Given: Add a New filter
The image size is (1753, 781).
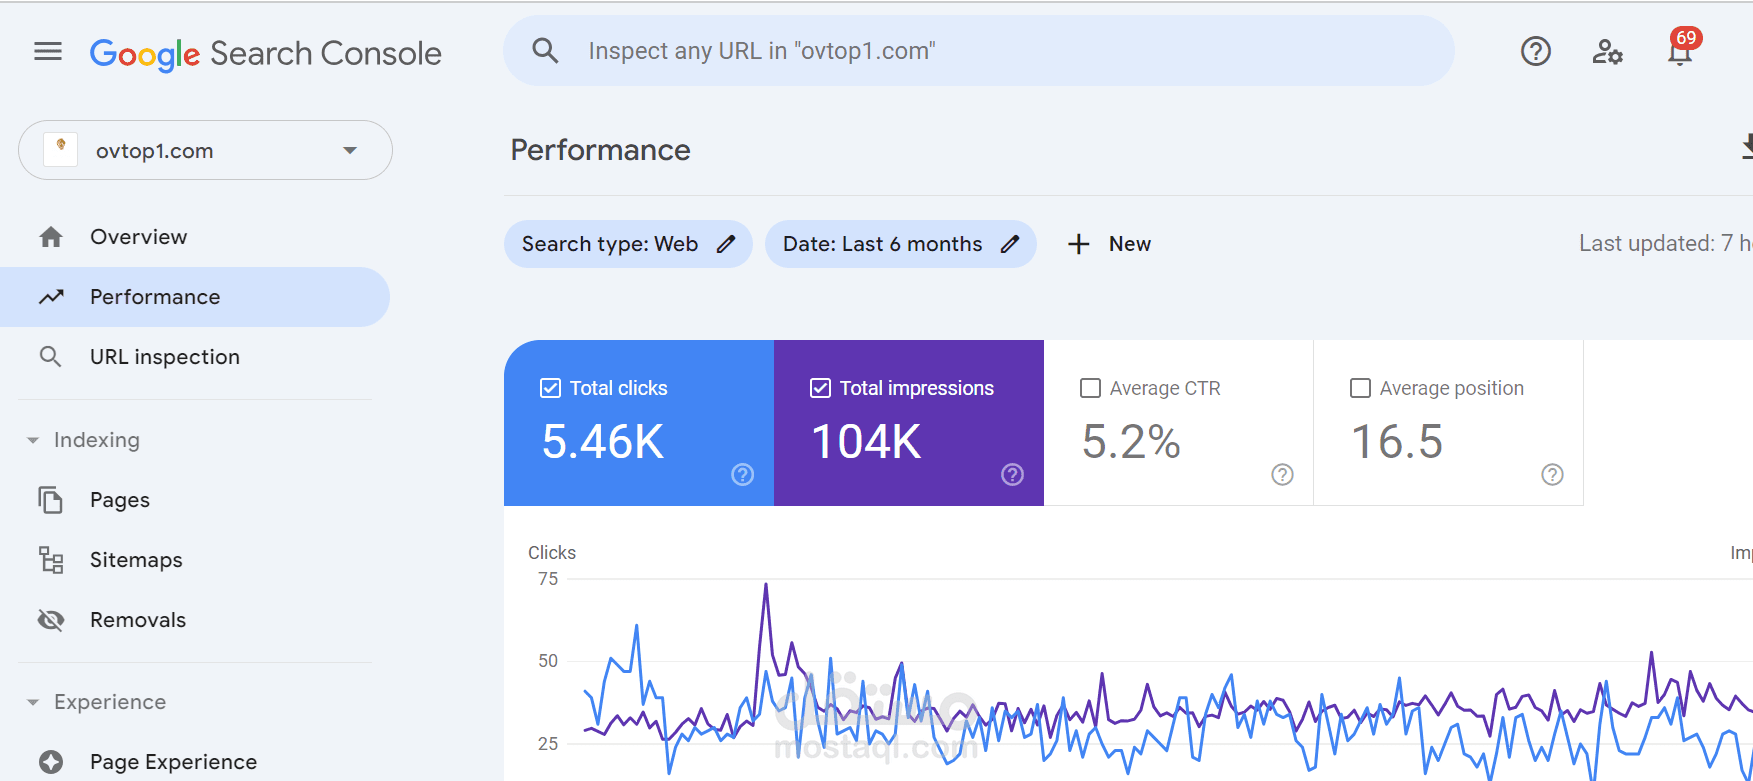Looking at the screenshot, I should coord(1109,244).
